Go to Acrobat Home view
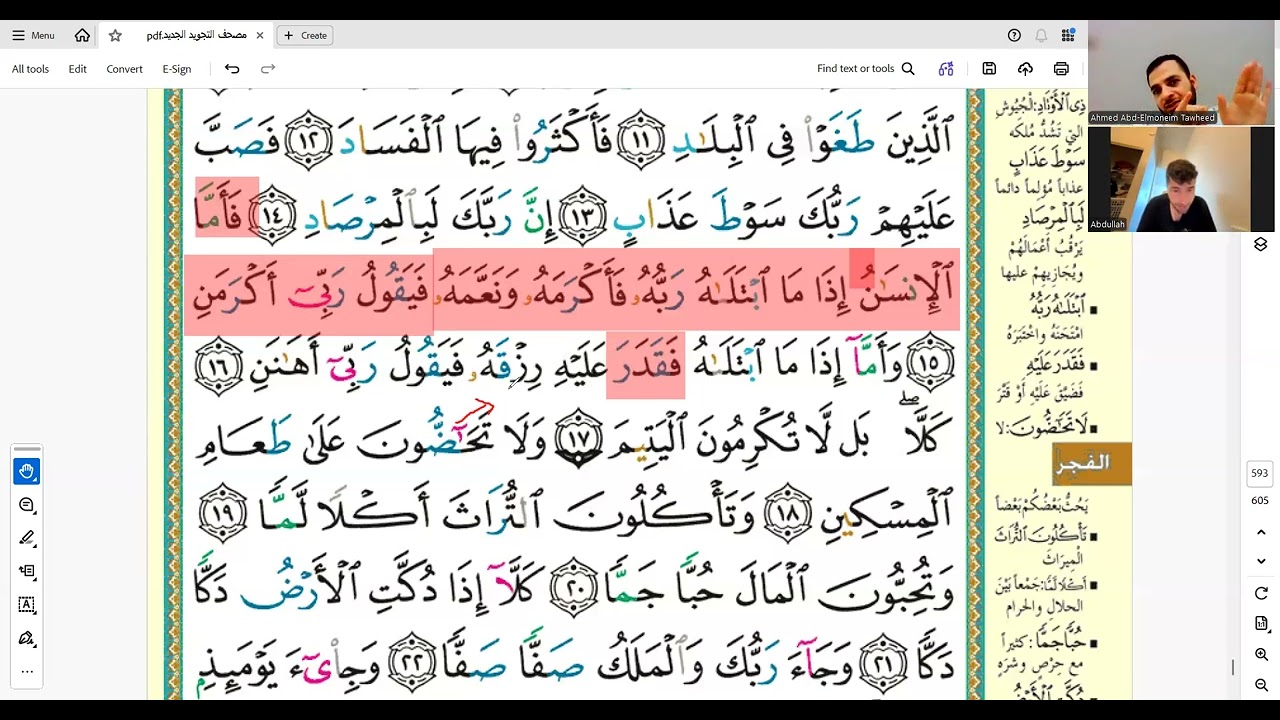Image resolution: width=1280 pixels, height=720 pixels. click(x=82, y=35)
